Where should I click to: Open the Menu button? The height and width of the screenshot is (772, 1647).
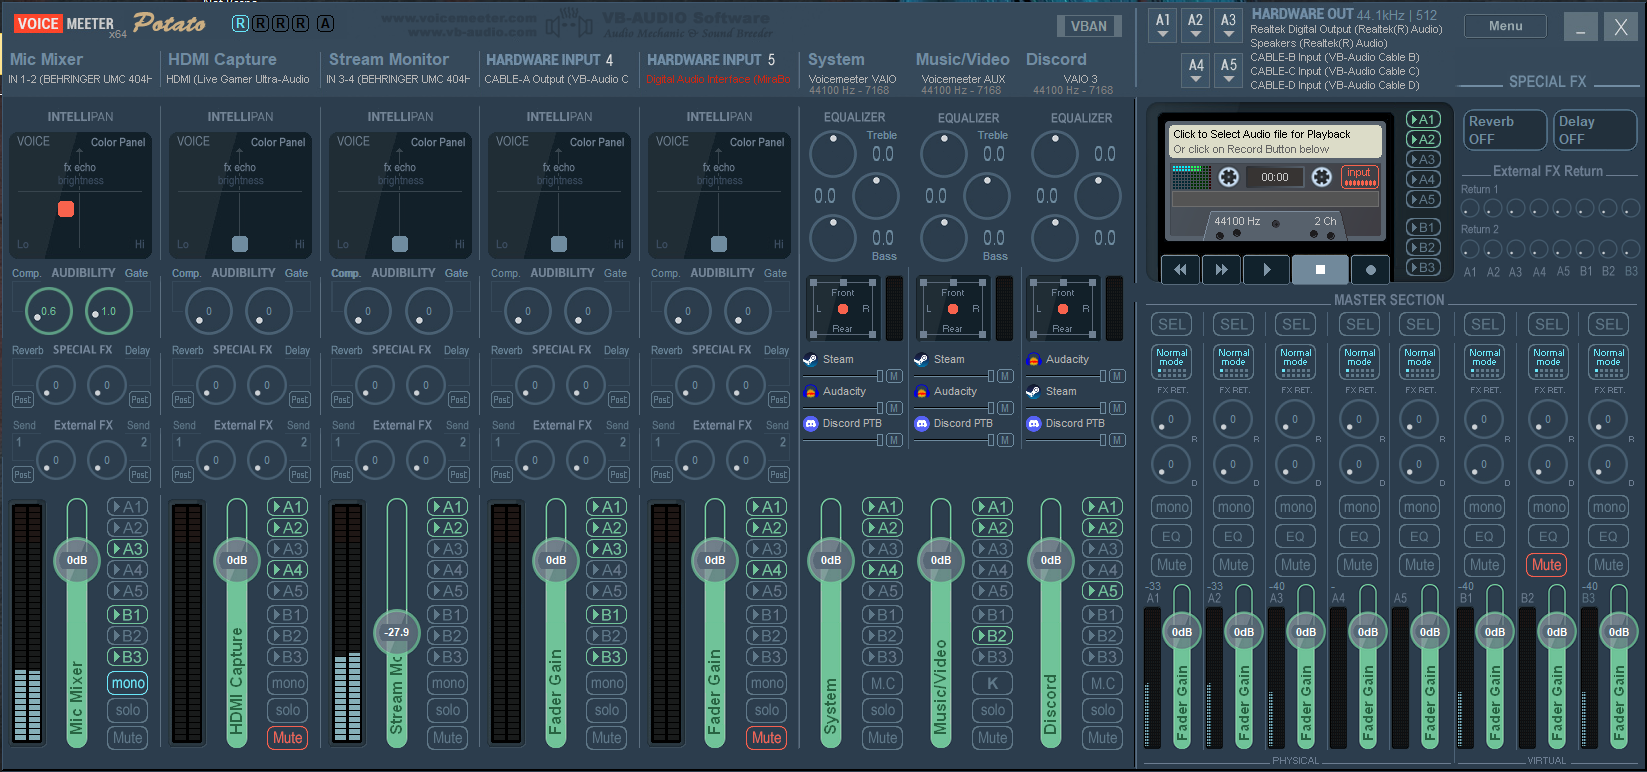coord(1505,26)
